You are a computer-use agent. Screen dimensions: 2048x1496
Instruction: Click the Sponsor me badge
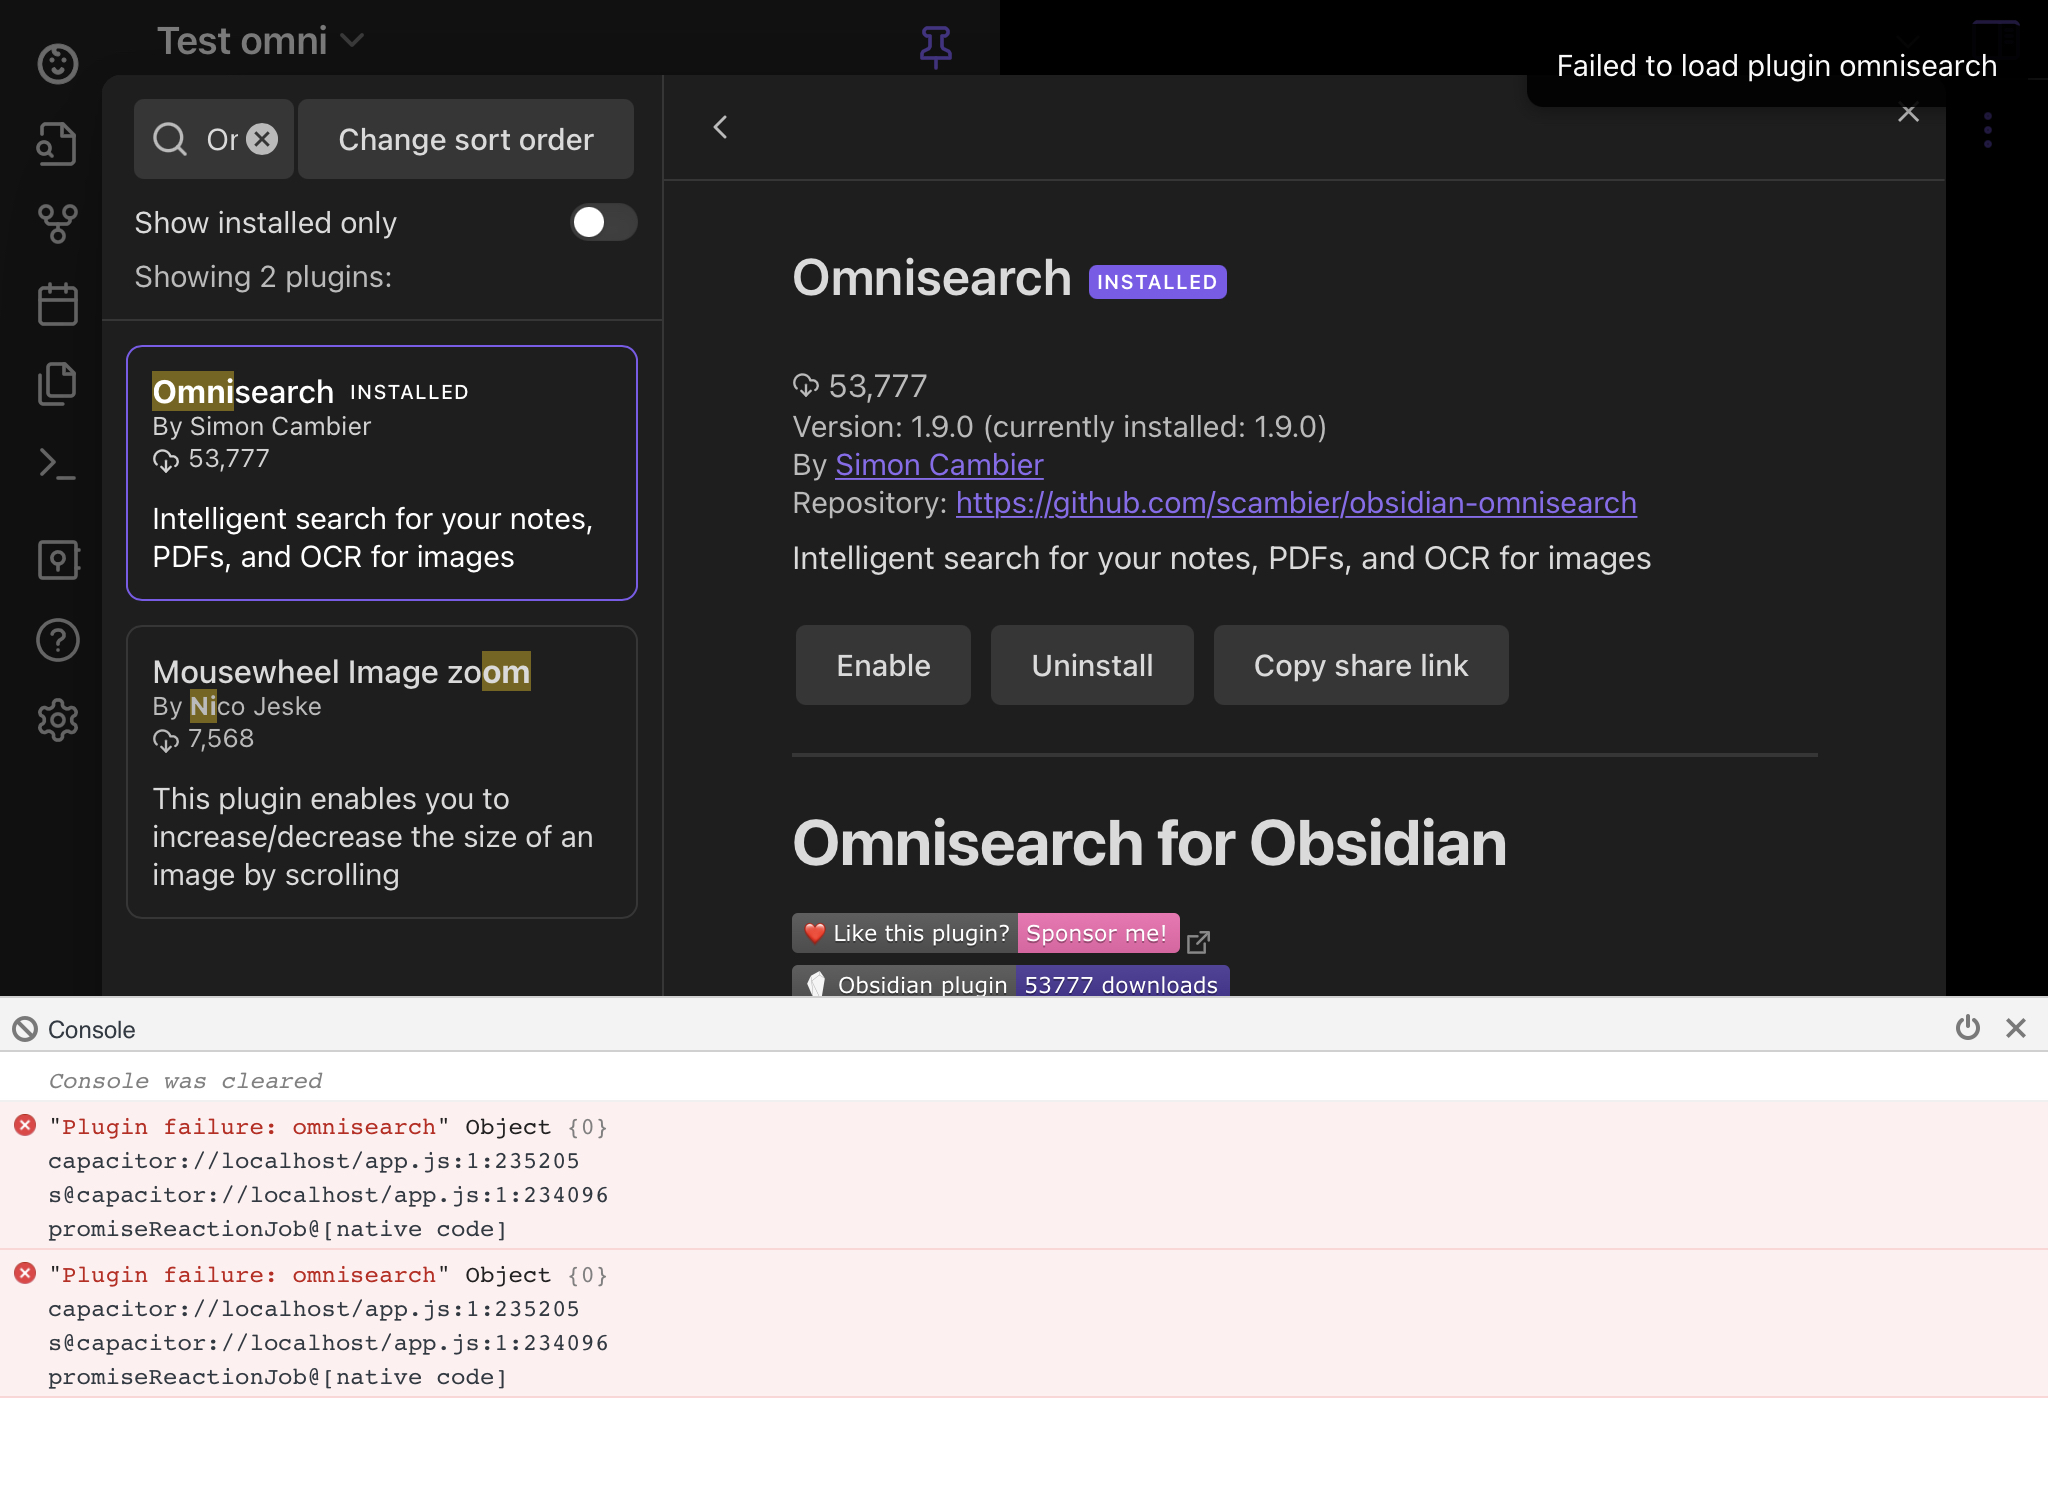1096,932
